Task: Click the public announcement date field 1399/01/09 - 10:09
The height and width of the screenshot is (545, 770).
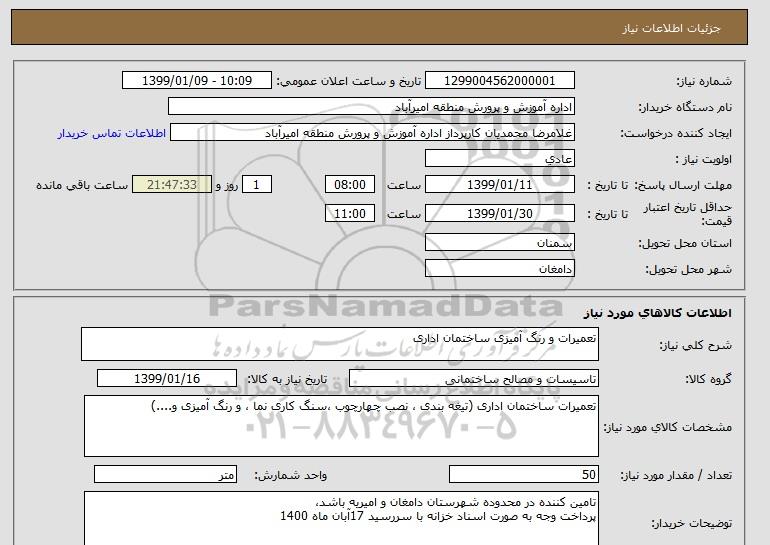Action: click(x=196, y=81)
